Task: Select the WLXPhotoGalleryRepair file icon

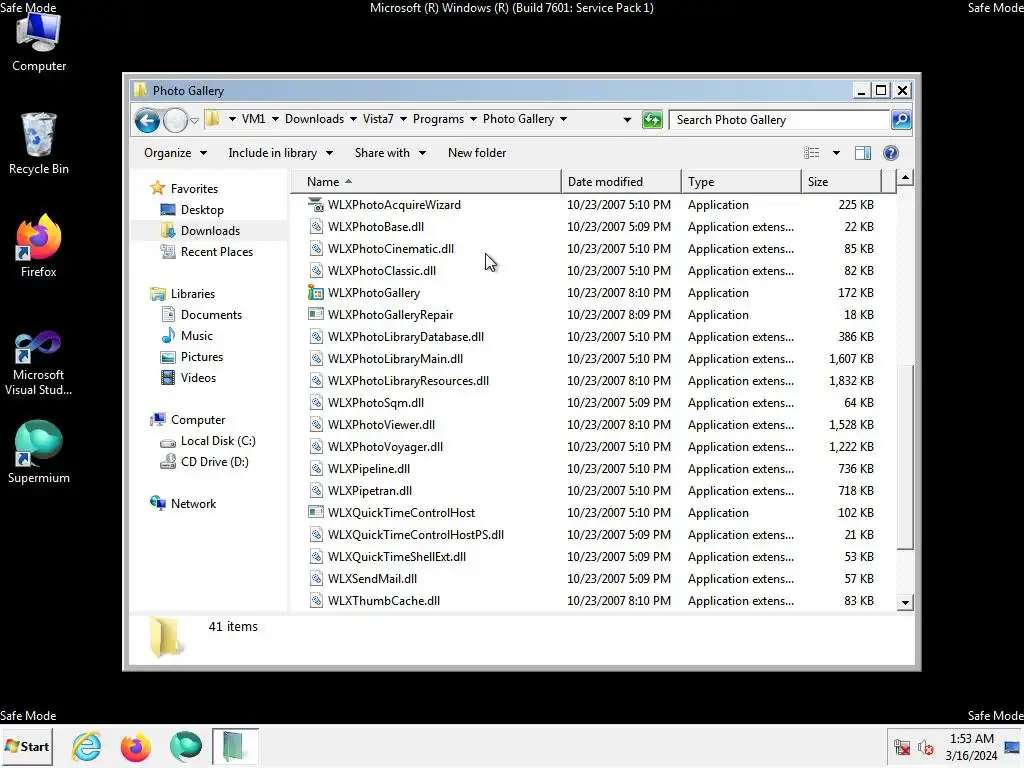Action: (316, 314)
